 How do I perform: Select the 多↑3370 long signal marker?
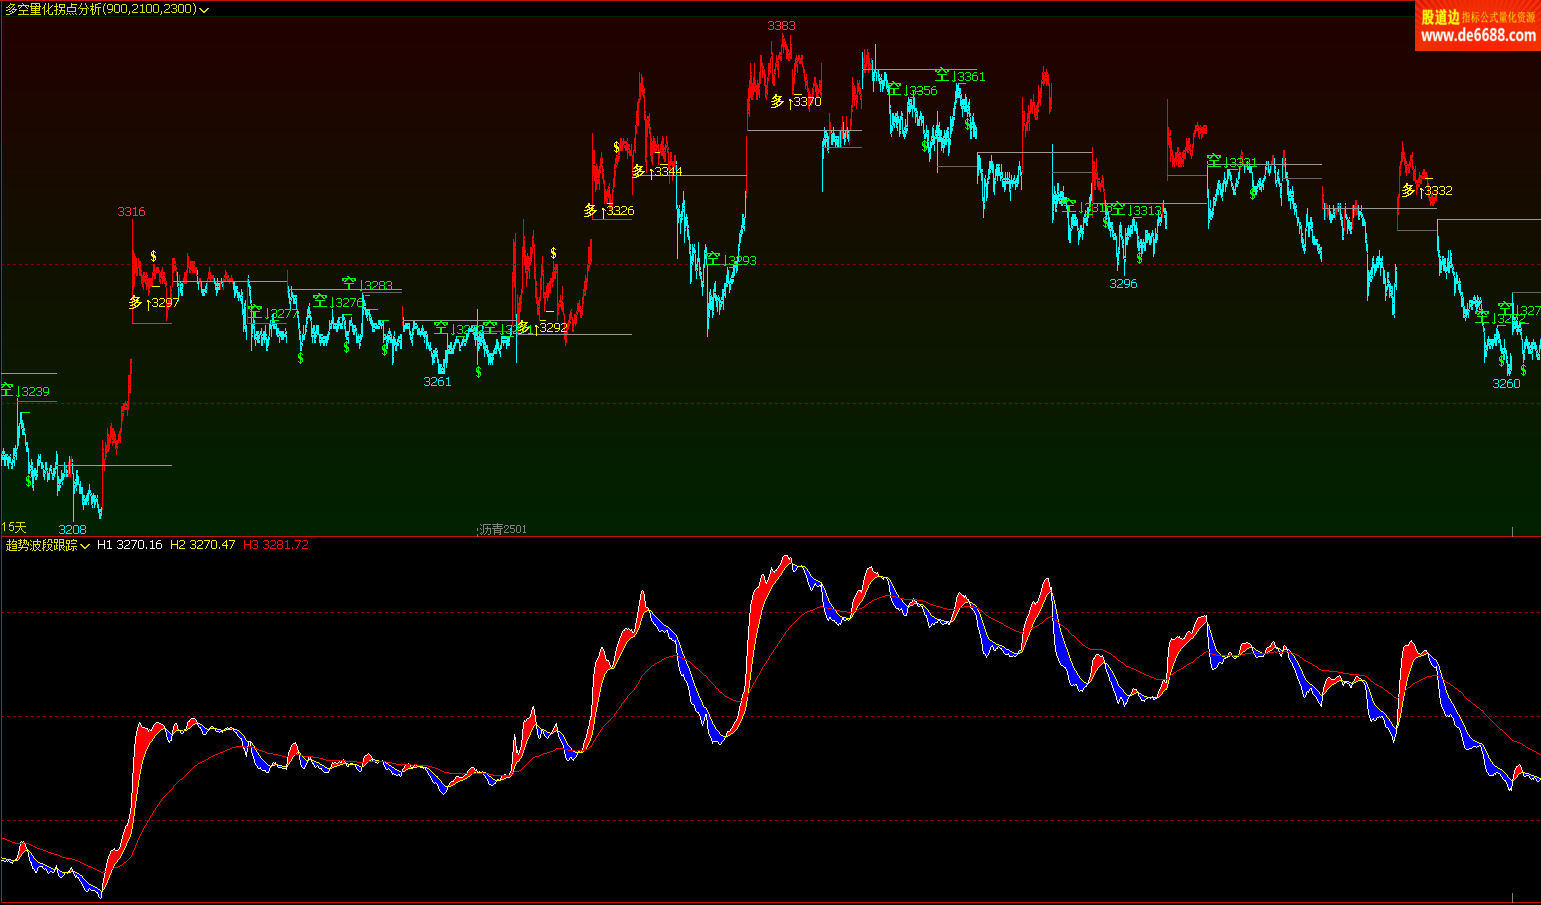coord(796,101)
